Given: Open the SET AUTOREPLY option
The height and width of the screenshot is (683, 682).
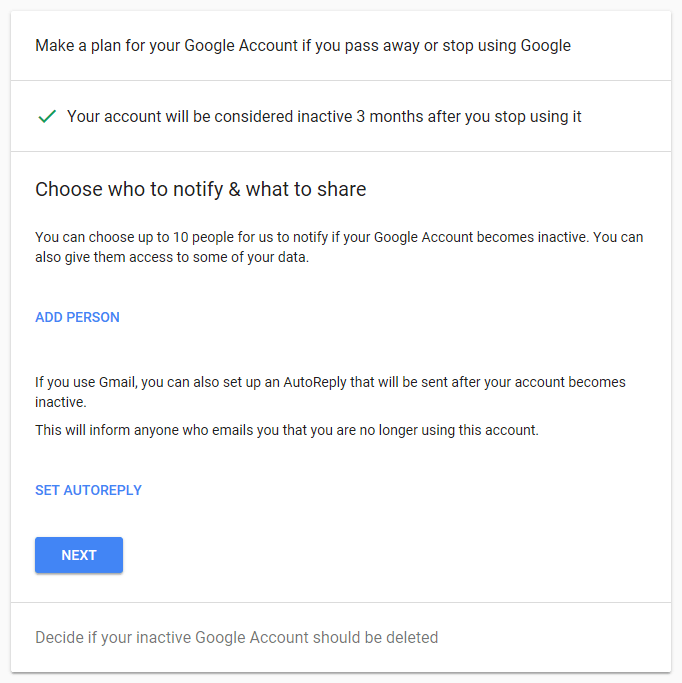Looking at the screenshot, I should (x=88, y=490).
